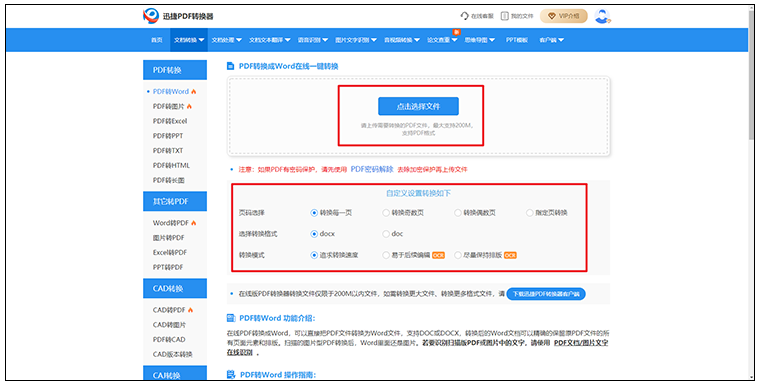Select CAD转PDF in sidebar
This screenshot has width=762, height=383.
(169, 310)
